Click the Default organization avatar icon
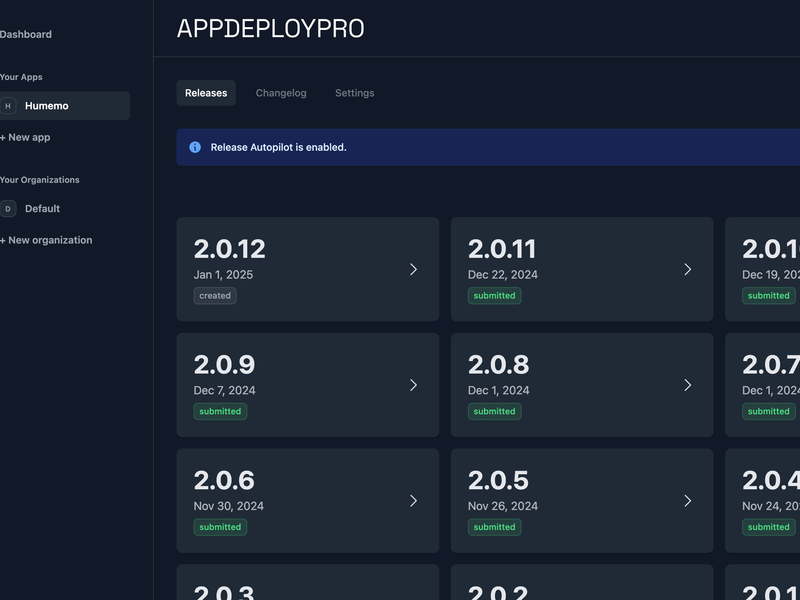Screen dimensions: 800x600 [9, 209]
